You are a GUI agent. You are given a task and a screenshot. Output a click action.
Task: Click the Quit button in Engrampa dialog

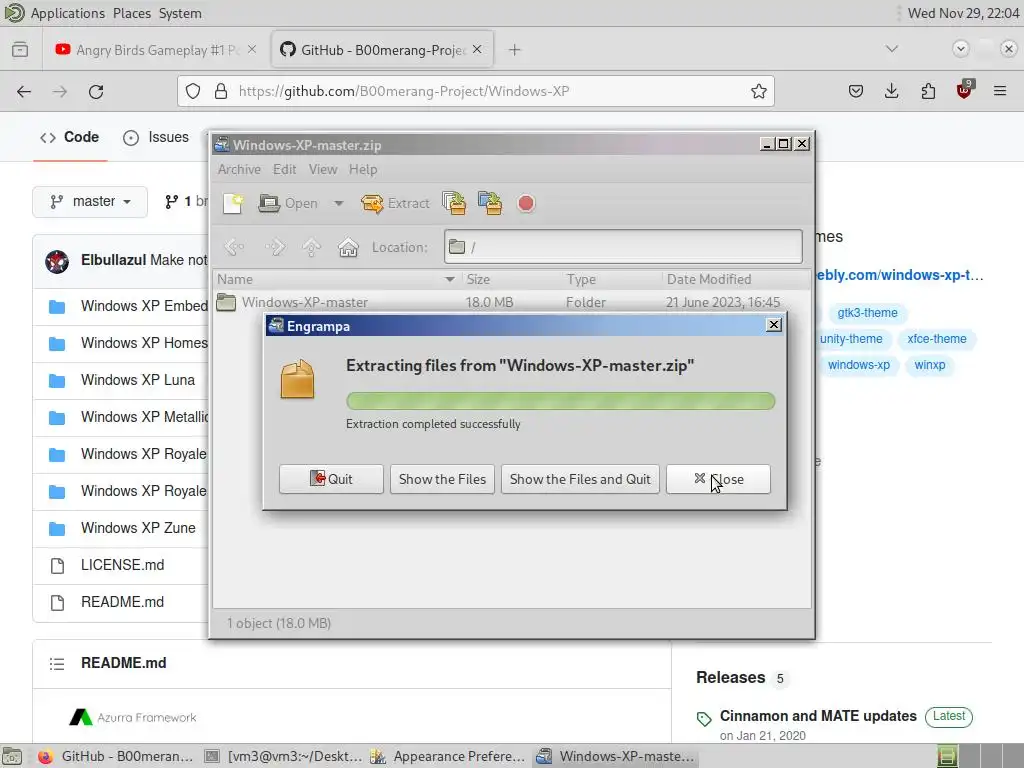(x=331, y=479)
